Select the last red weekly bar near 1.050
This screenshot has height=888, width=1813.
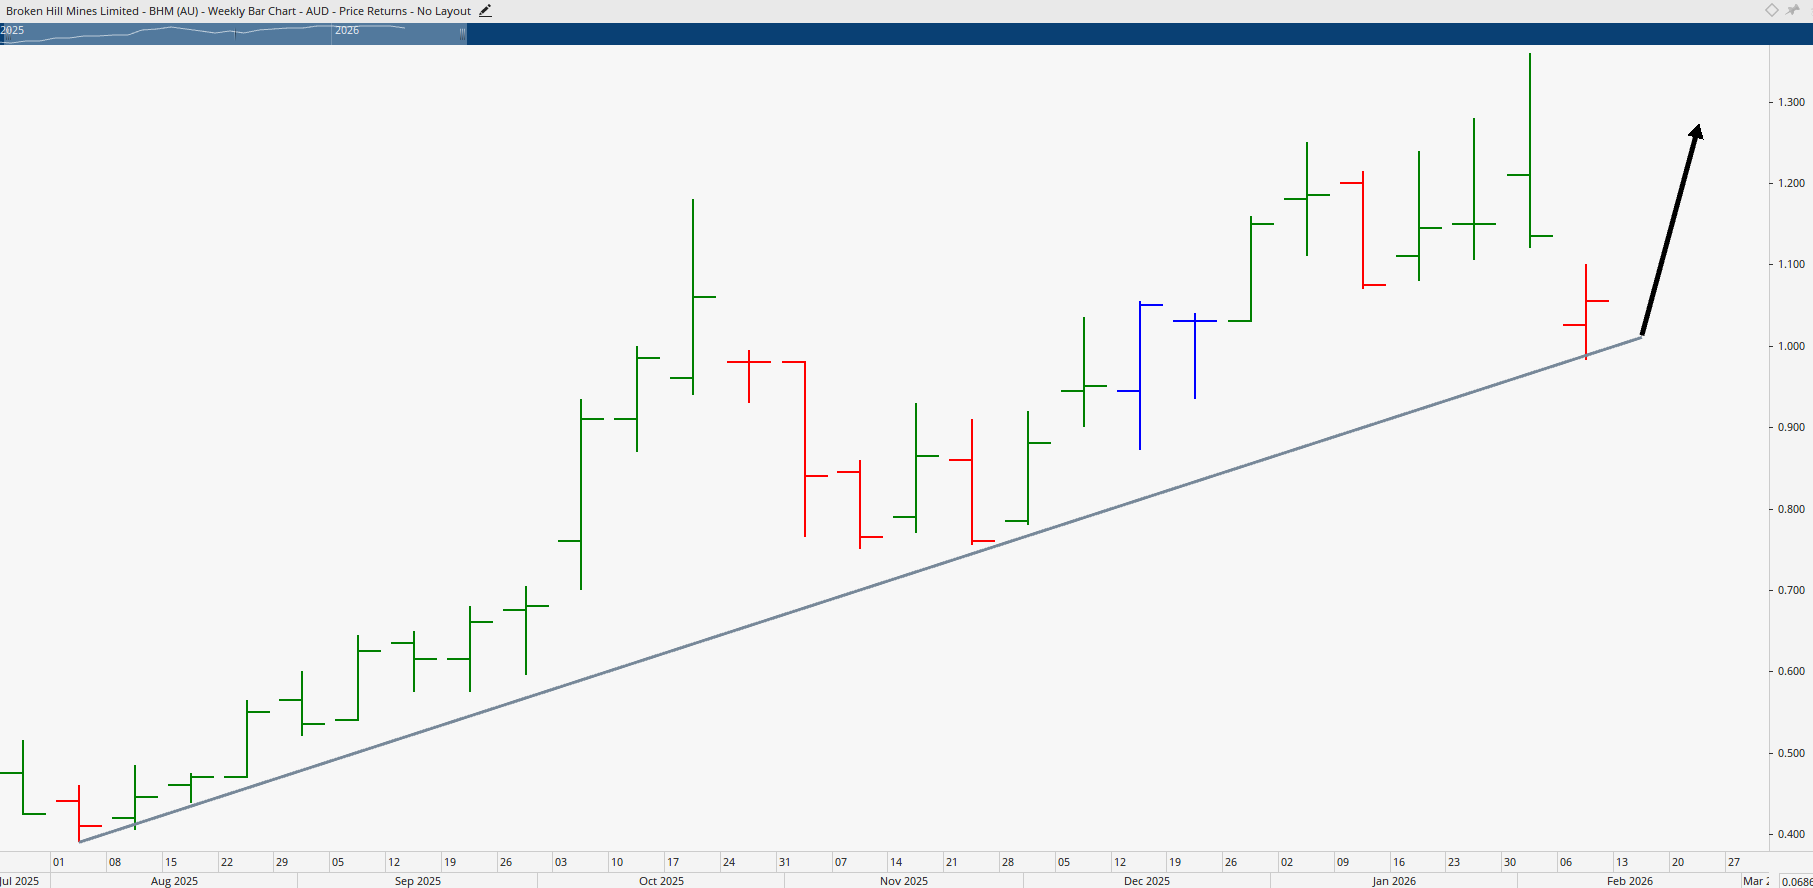coord(1586,310)
